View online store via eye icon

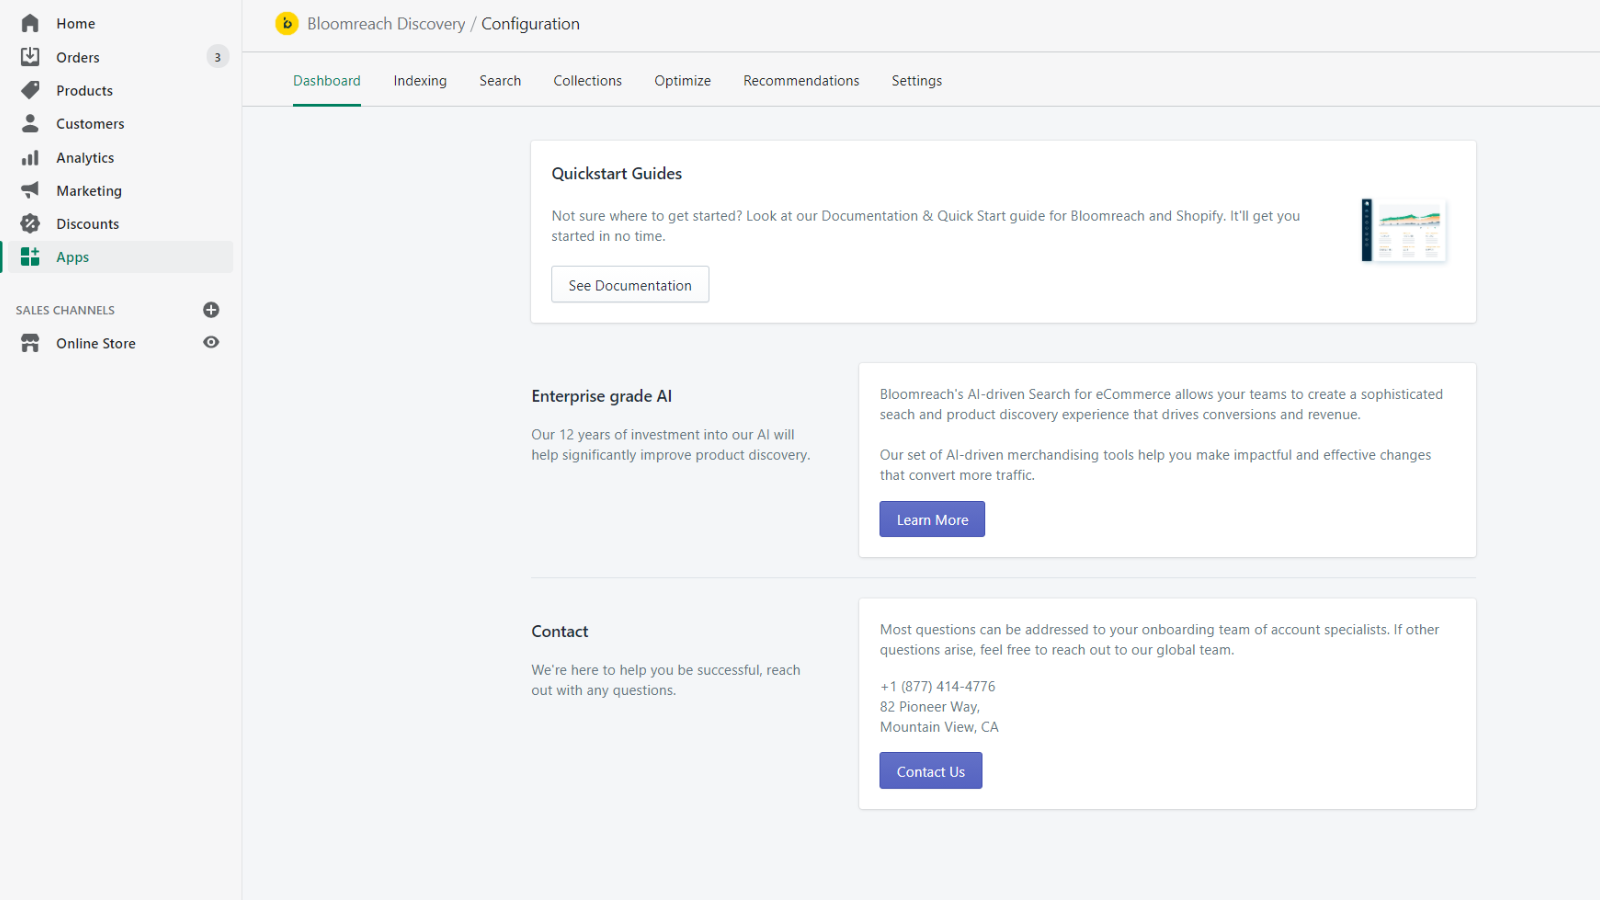point(211,342)
